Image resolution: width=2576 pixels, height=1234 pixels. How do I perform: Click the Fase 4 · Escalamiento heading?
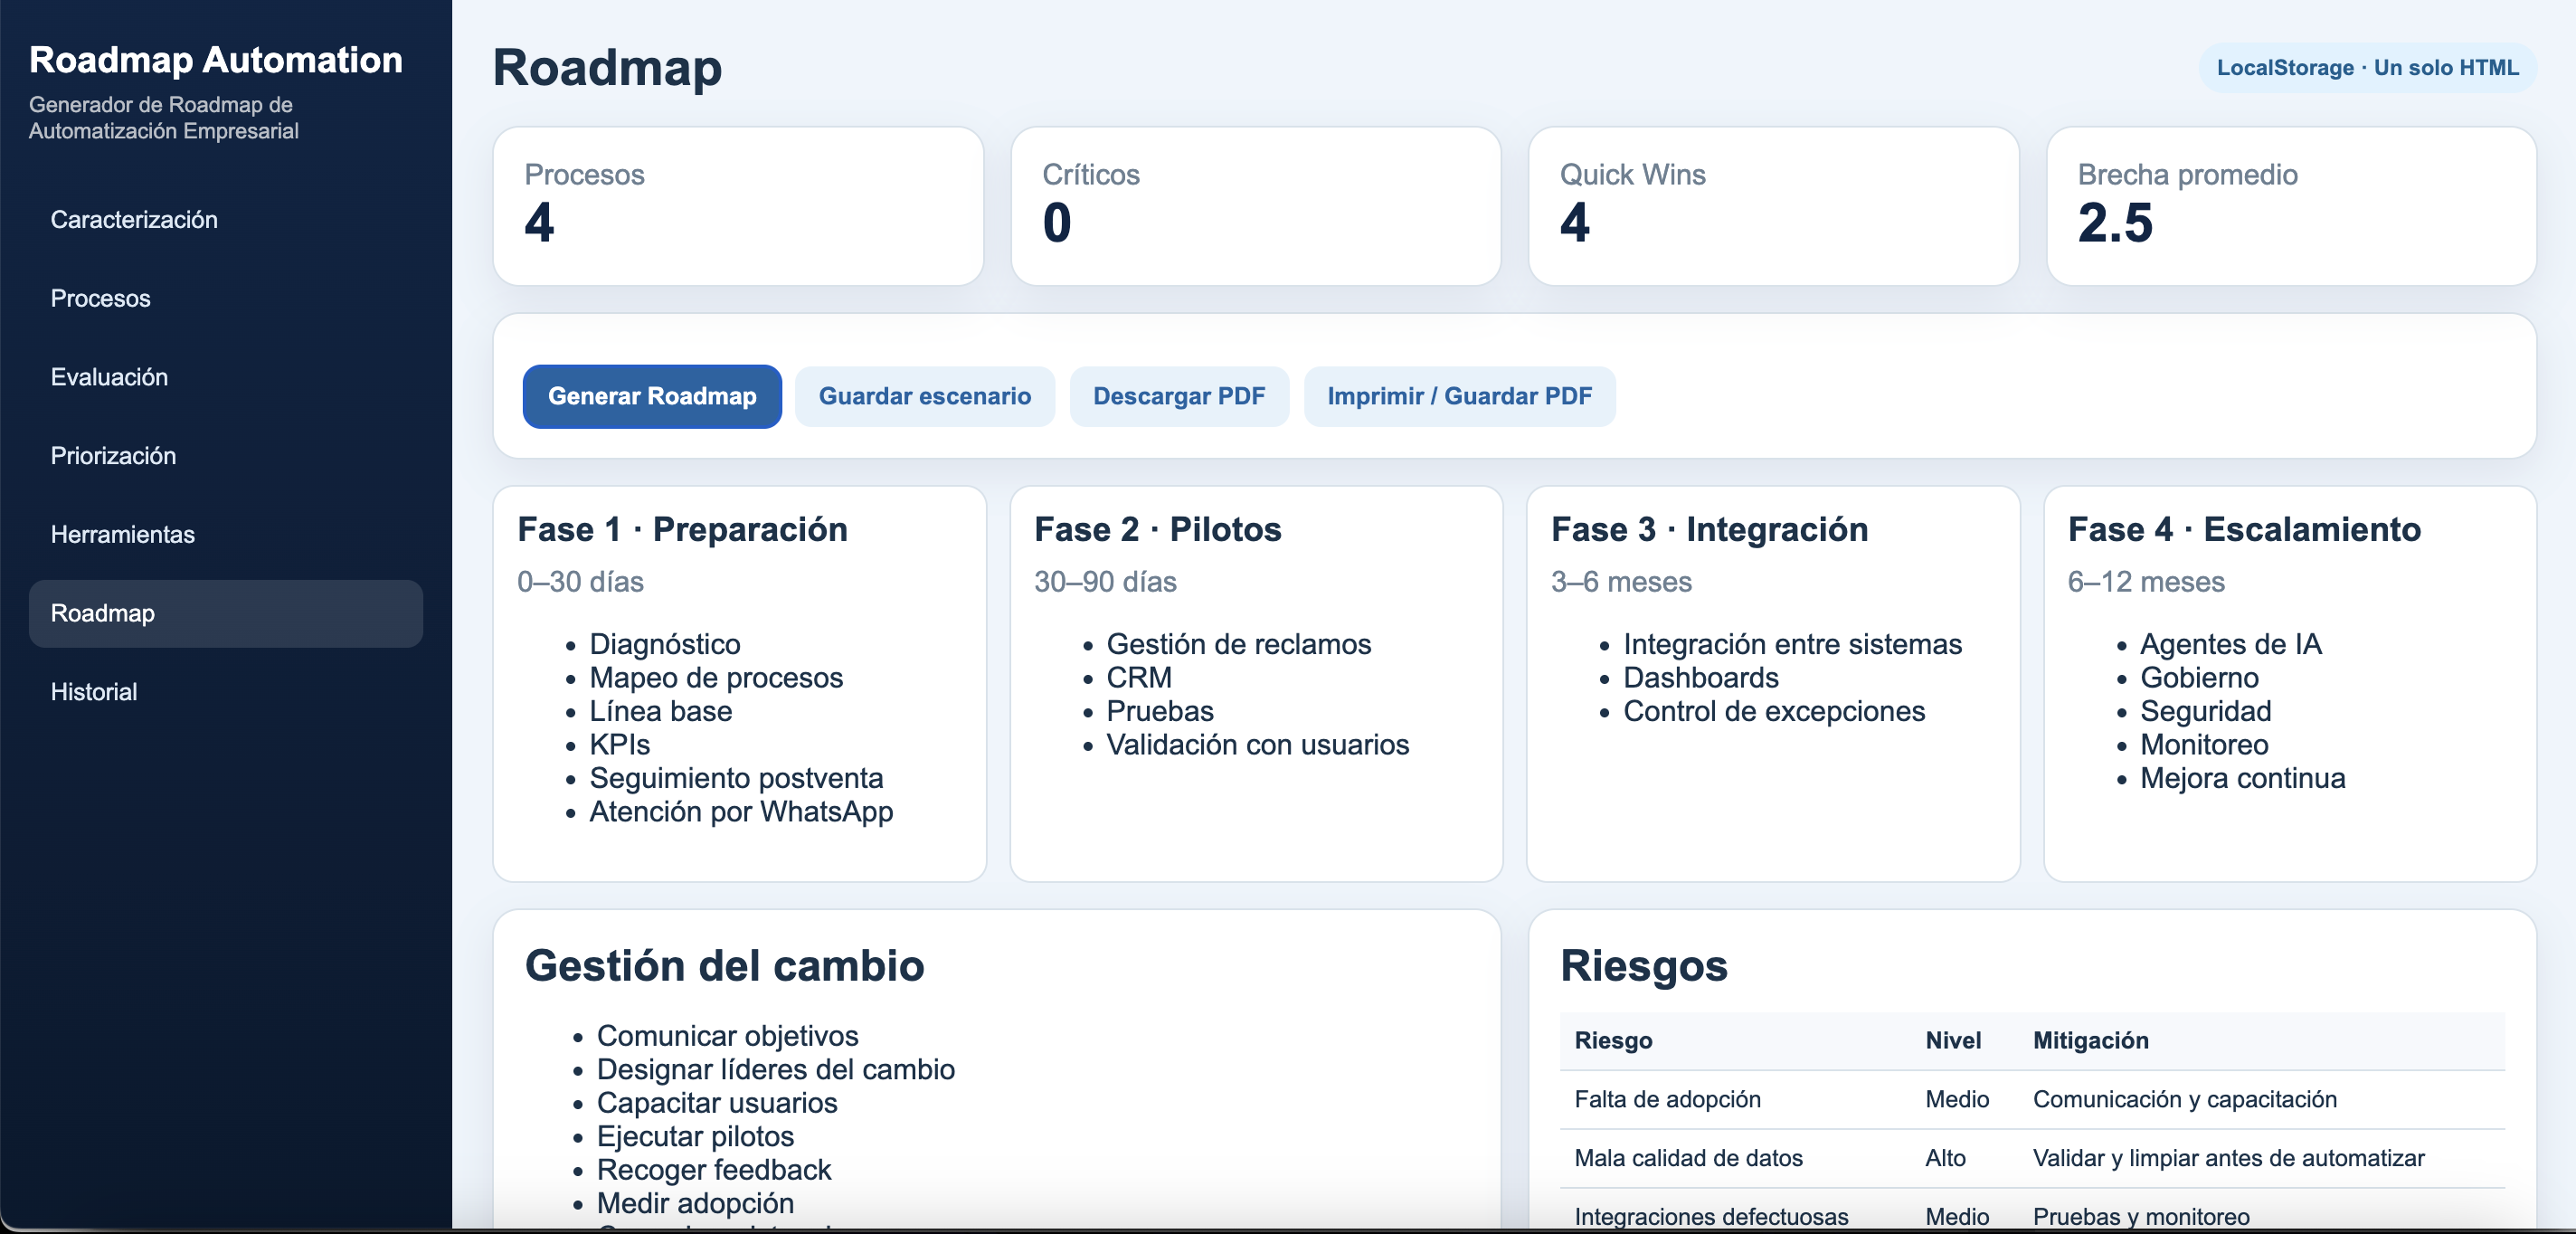pyautogui.click(x=2244, y=530)
